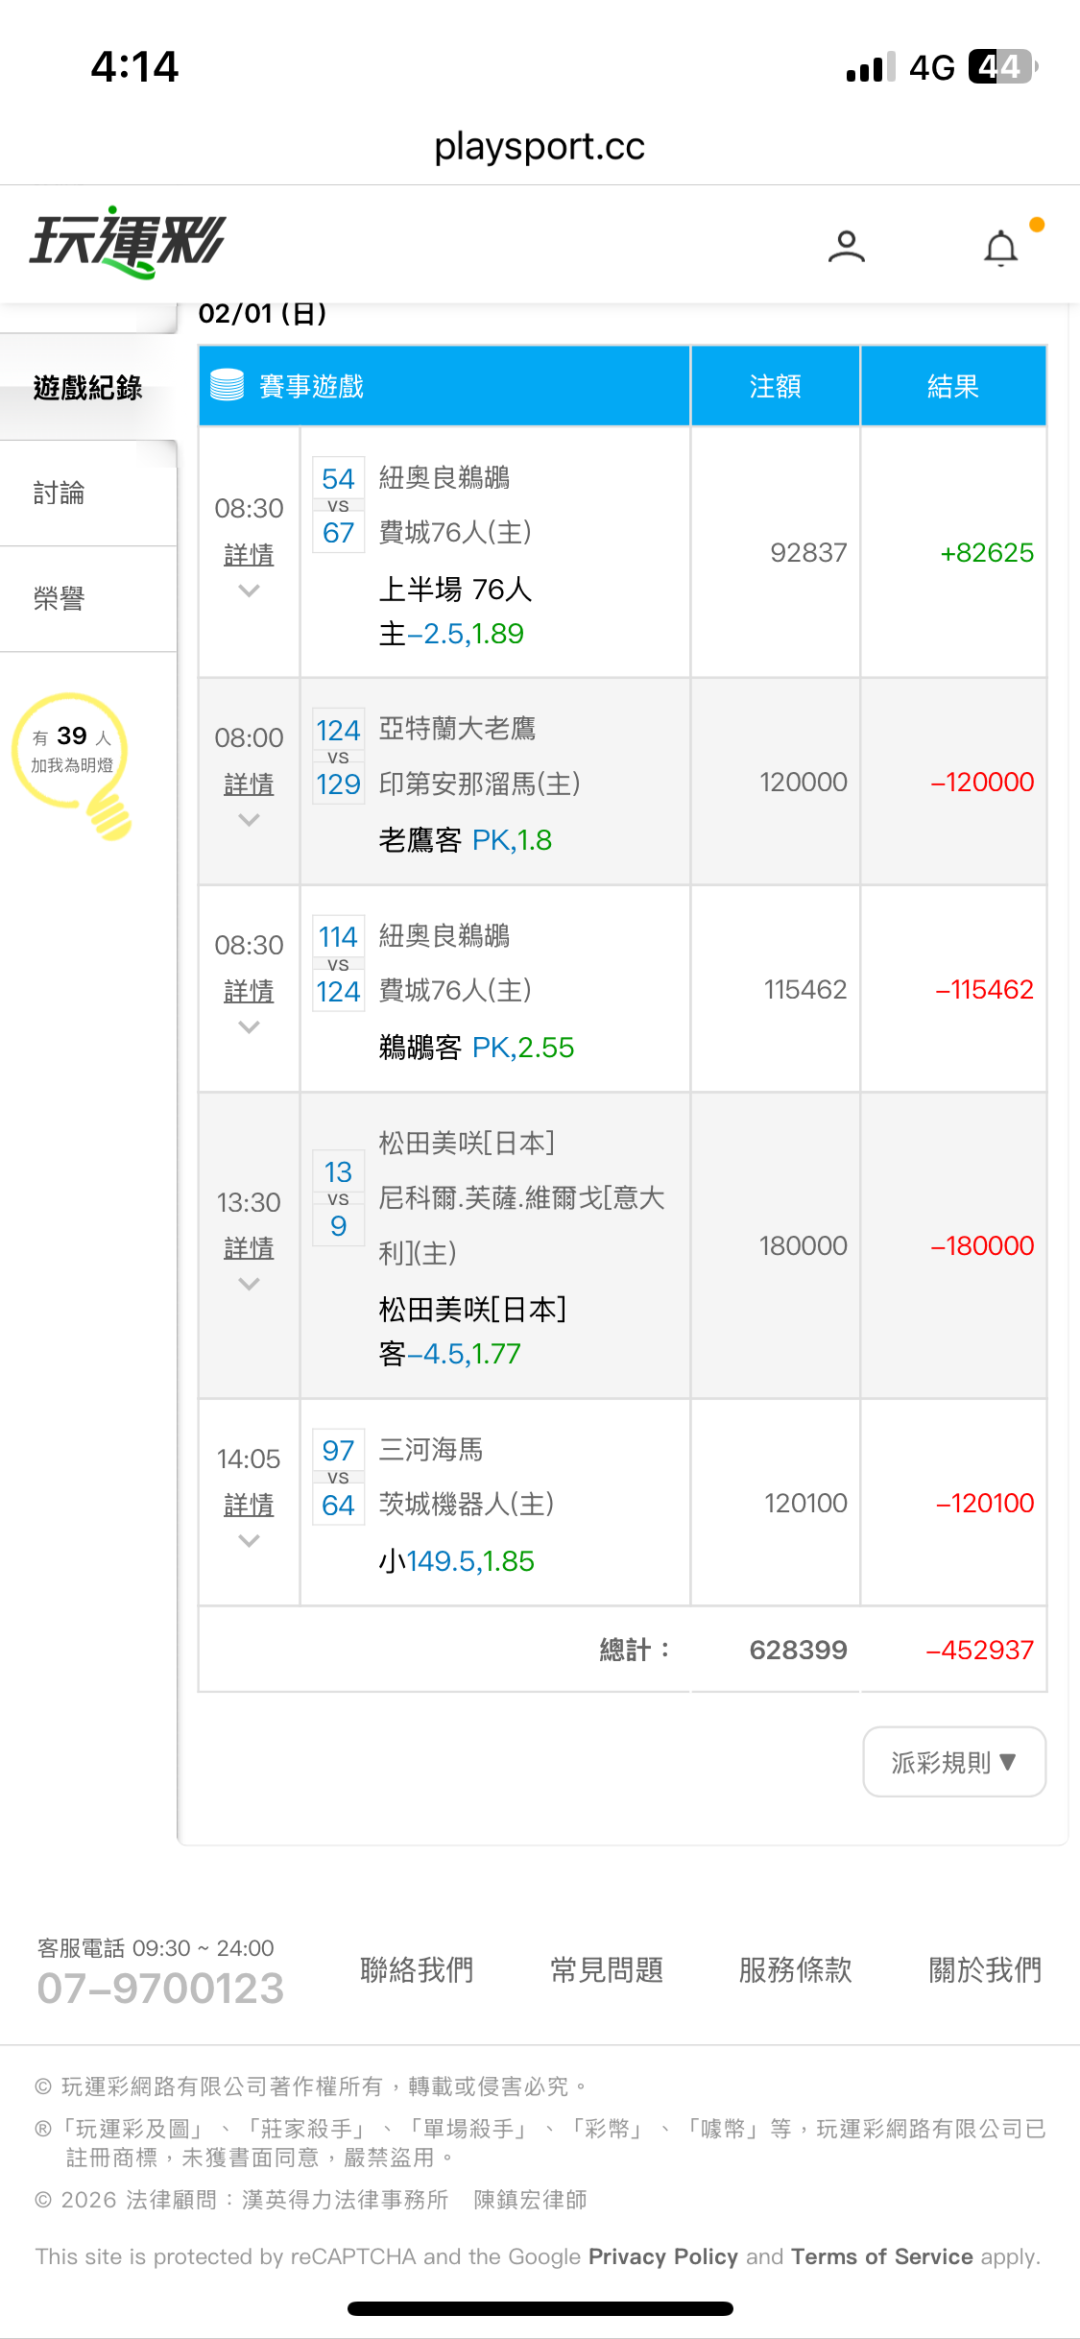The width and height of the screenshot is (1080, 2339).
Task: Open the Privacy Policy link
Action: click(662, 2257)
